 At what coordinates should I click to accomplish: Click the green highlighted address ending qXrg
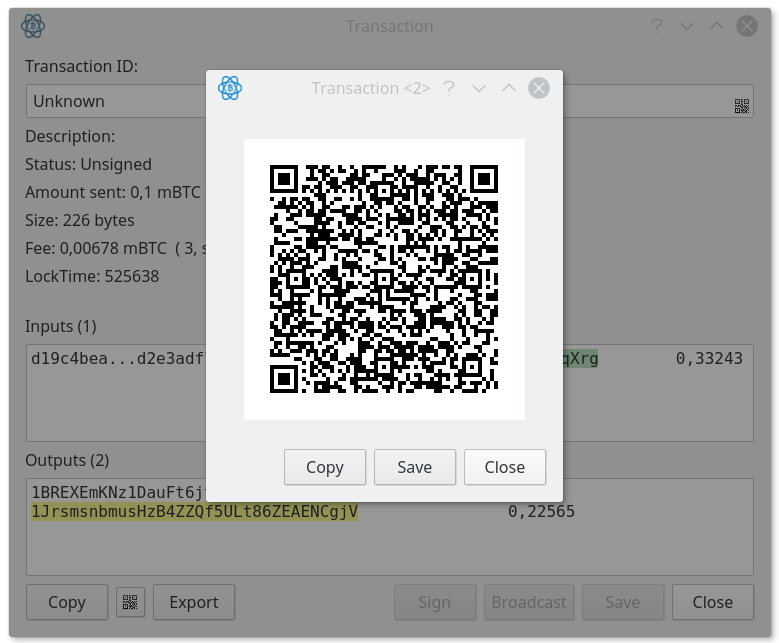(581, 358)
